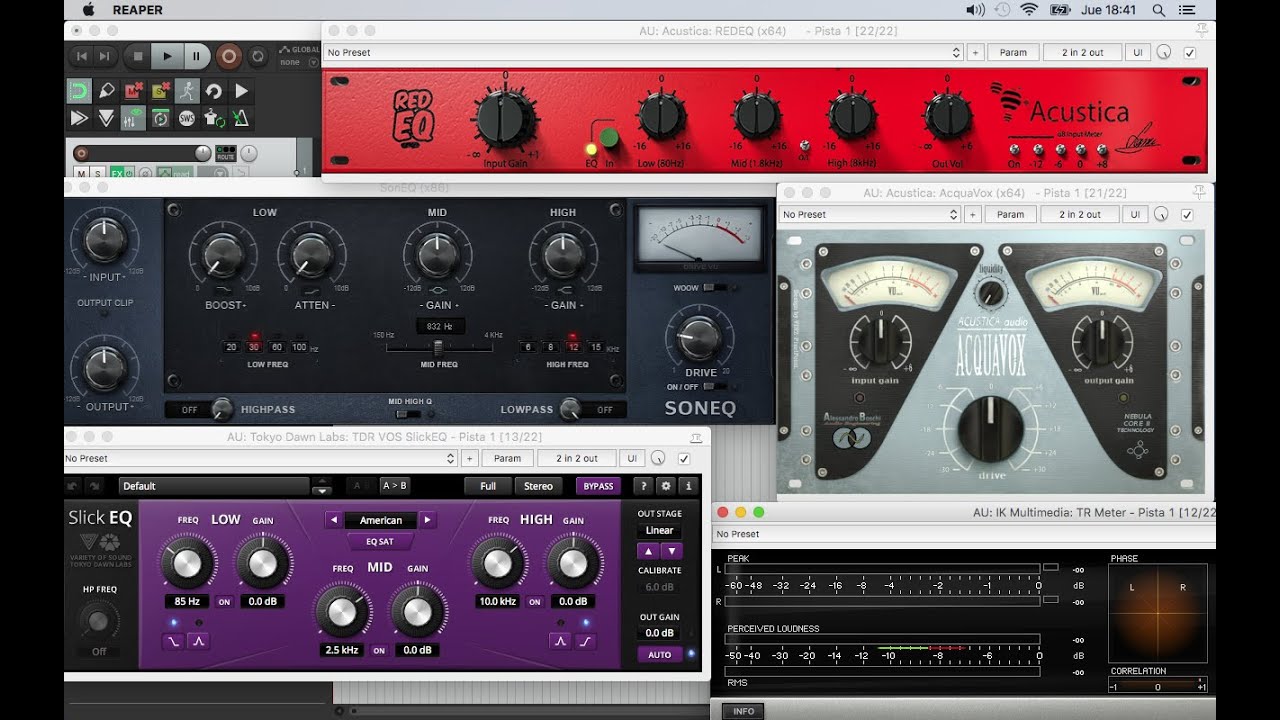
Task: Toggle the mixer visibility toolbar icon
Action: point(133,118)
